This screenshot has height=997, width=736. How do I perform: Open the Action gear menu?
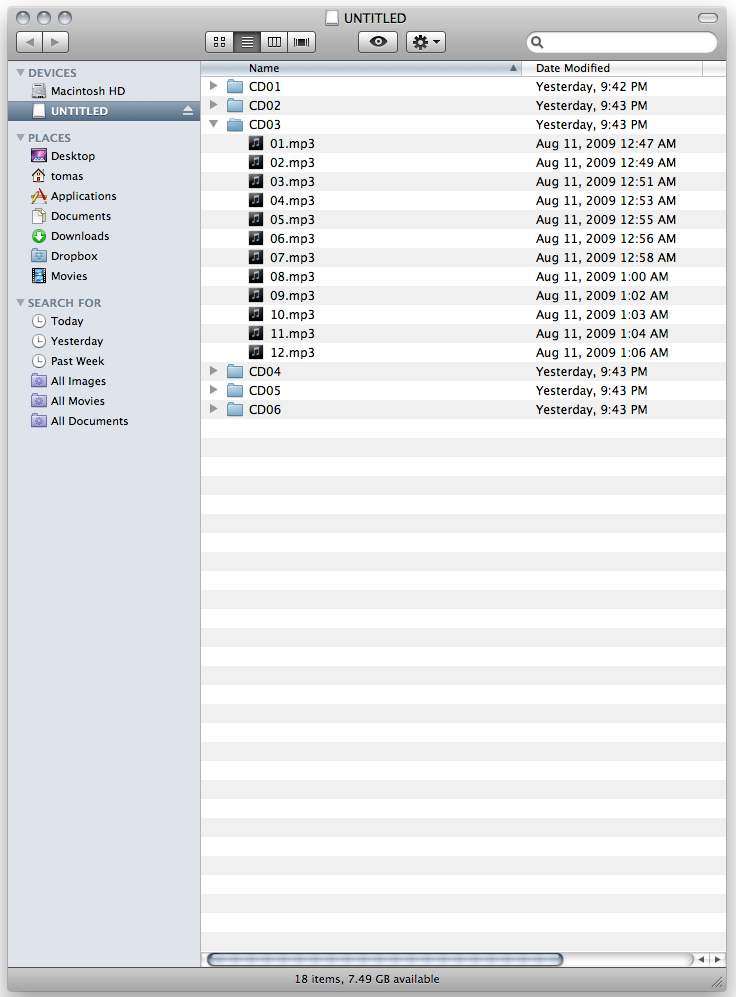click(x=426, y=42)
